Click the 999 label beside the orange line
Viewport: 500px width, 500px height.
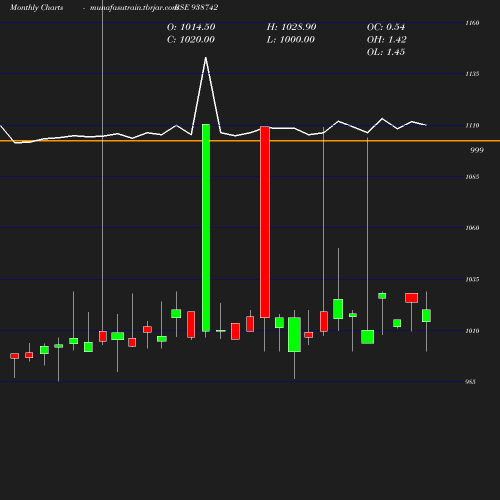click(x=477, y=150)
